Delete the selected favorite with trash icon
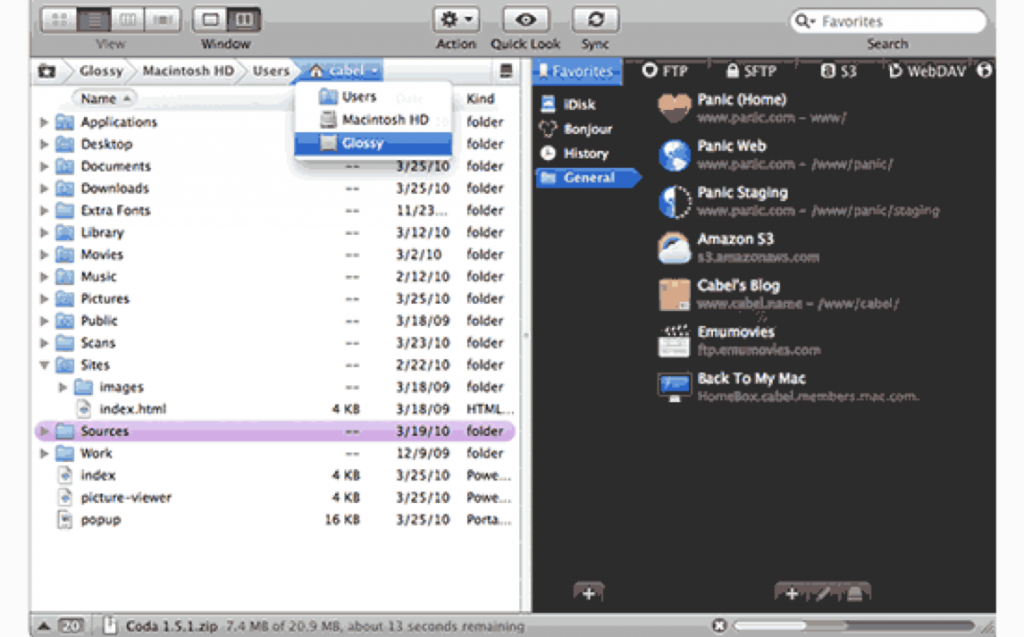Viewport: 1024px width, 637px height. tap(854, 593)
